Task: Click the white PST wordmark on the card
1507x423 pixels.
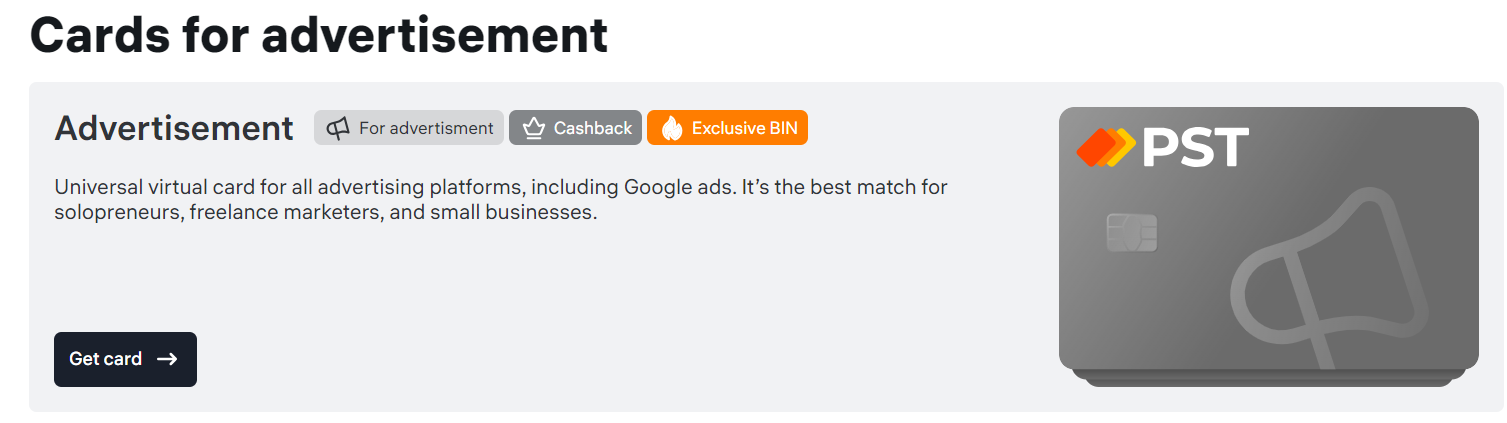Action: [x=1194, y=148]
